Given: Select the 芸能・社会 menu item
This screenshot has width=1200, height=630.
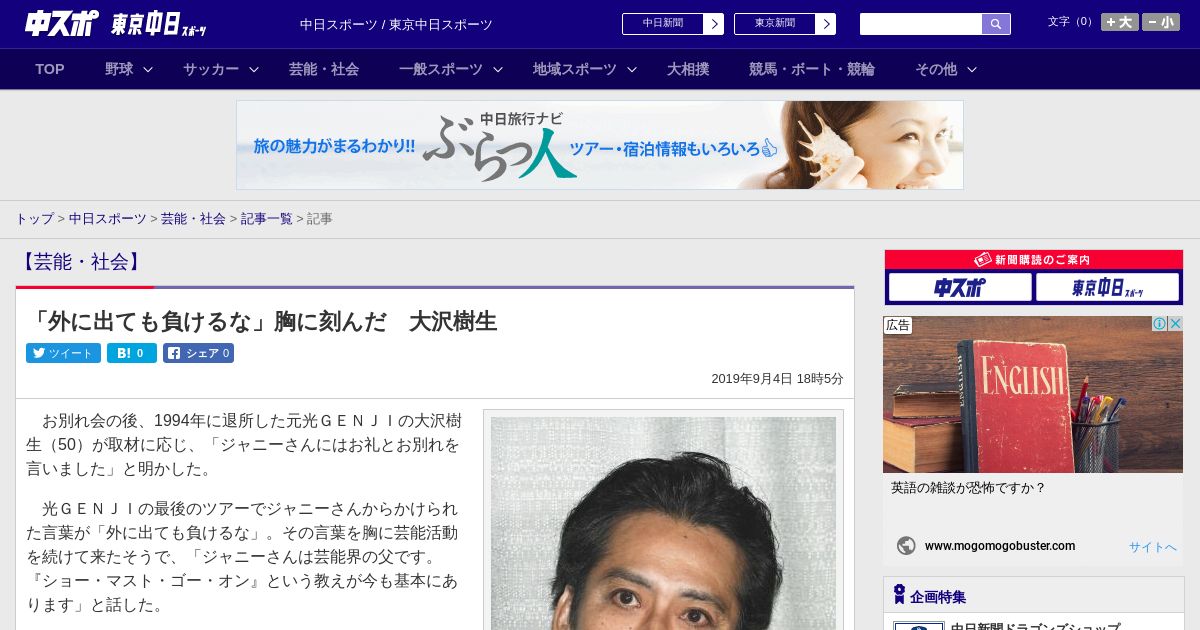Looking at the screenshot, I should [324, 69].
